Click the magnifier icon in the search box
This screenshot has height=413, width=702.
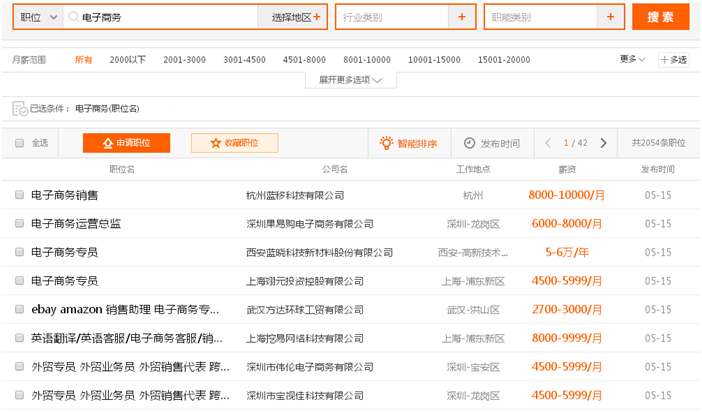73,17
